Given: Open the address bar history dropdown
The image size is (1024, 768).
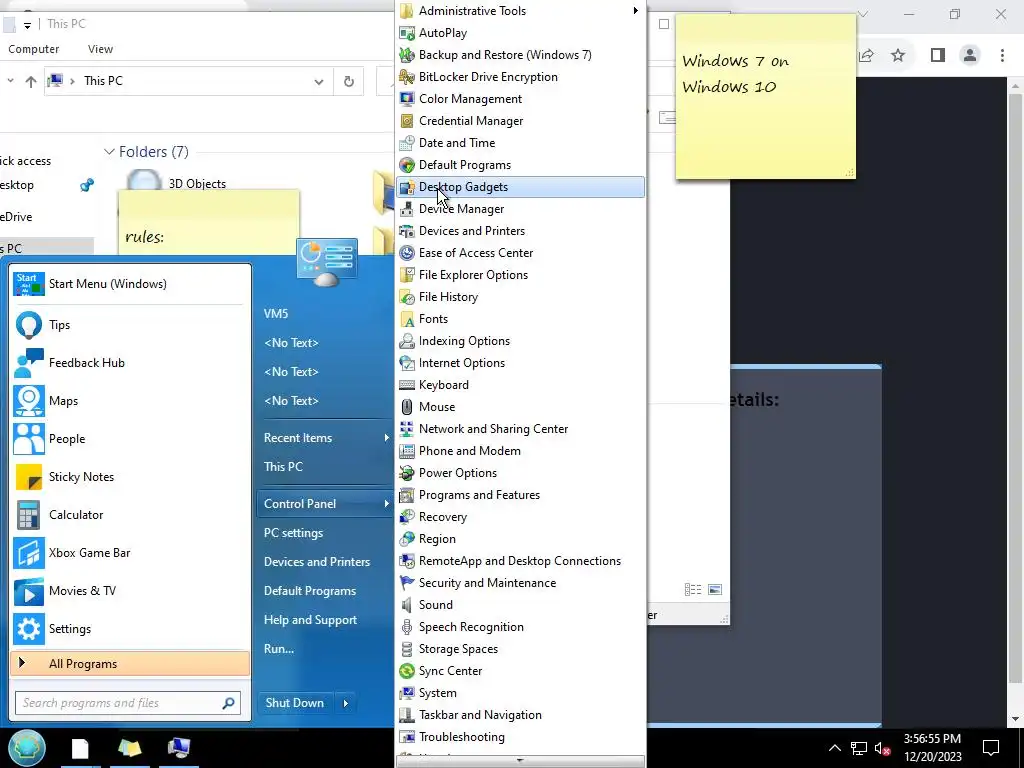Looking at the screenshot, I should coord(319,82).
